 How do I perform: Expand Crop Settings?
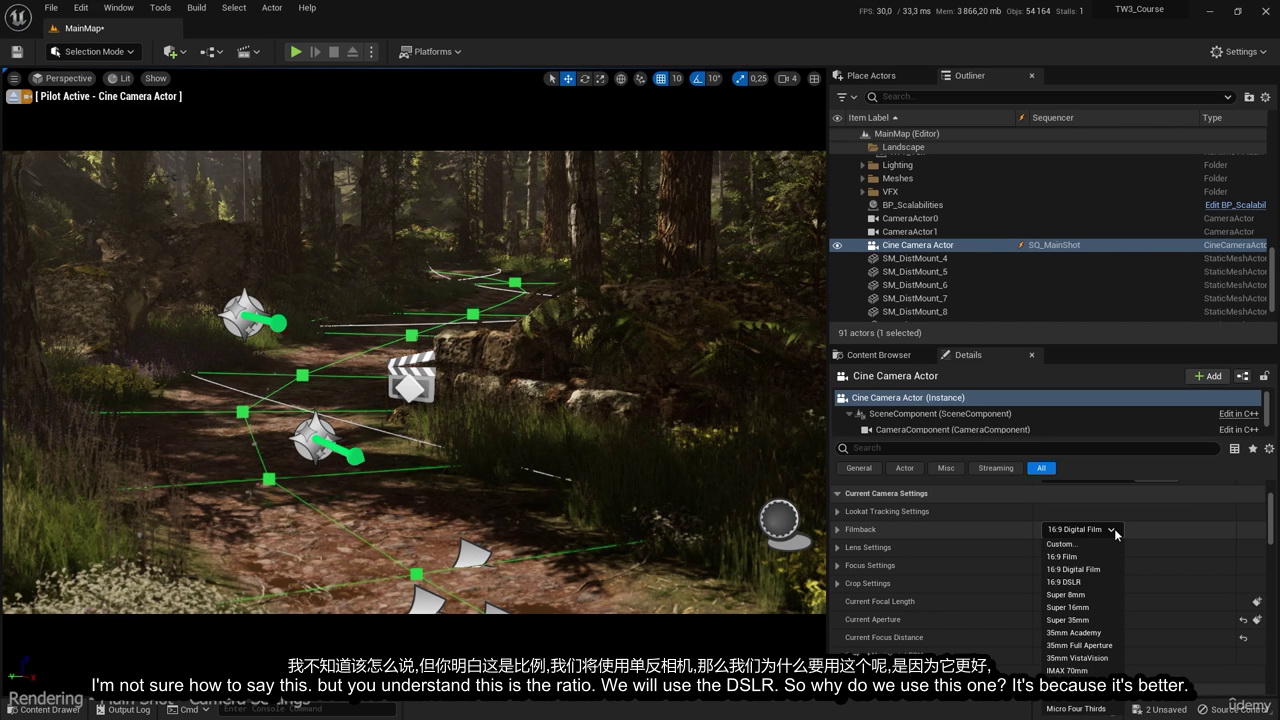tap(838, 584)
